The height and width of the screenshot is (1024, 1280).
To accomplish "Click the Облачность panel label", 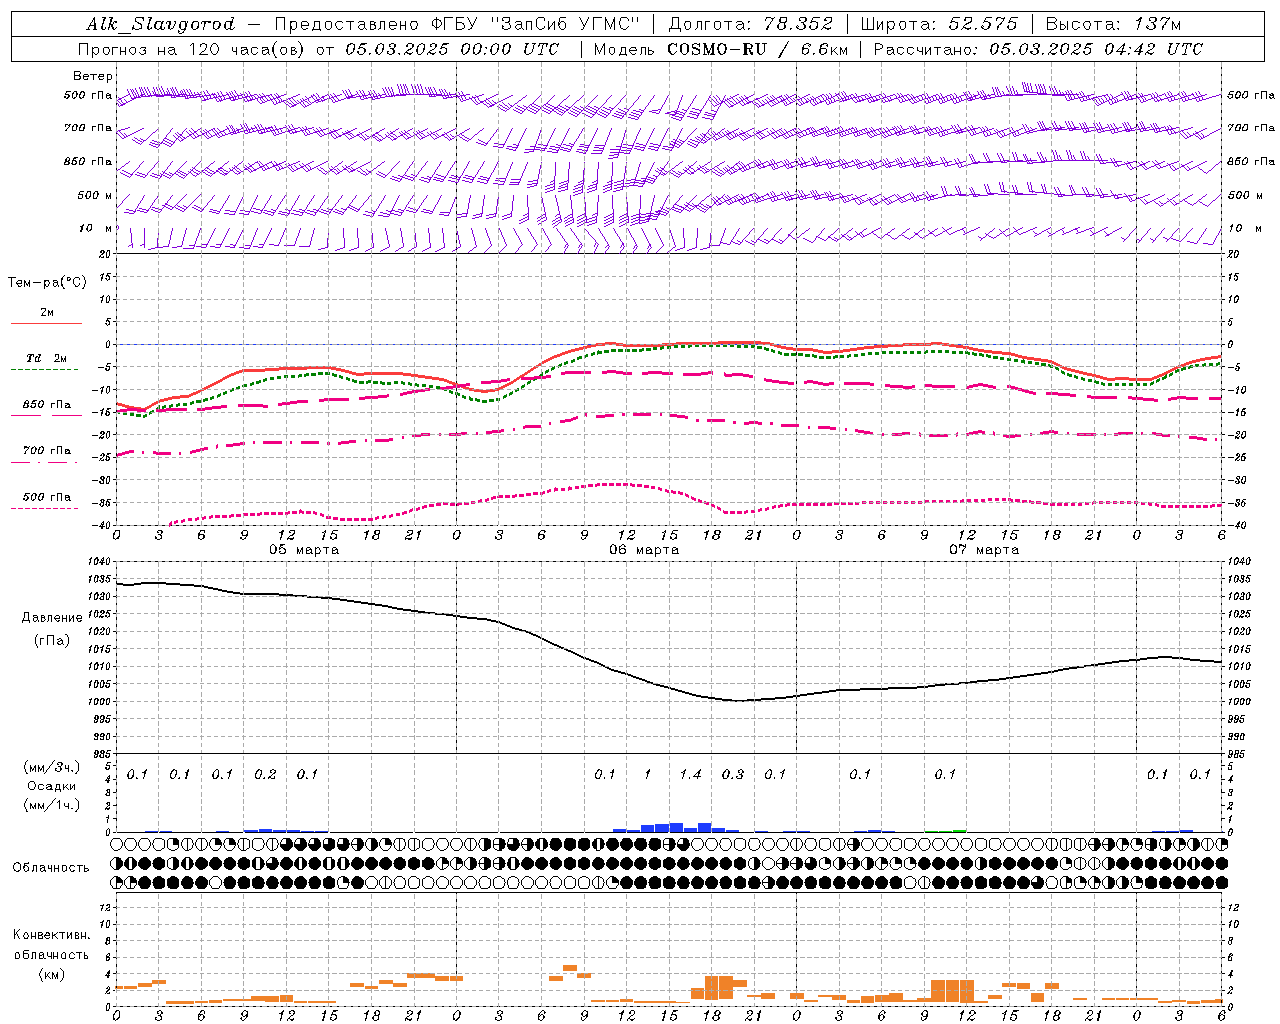I will 51,868.
